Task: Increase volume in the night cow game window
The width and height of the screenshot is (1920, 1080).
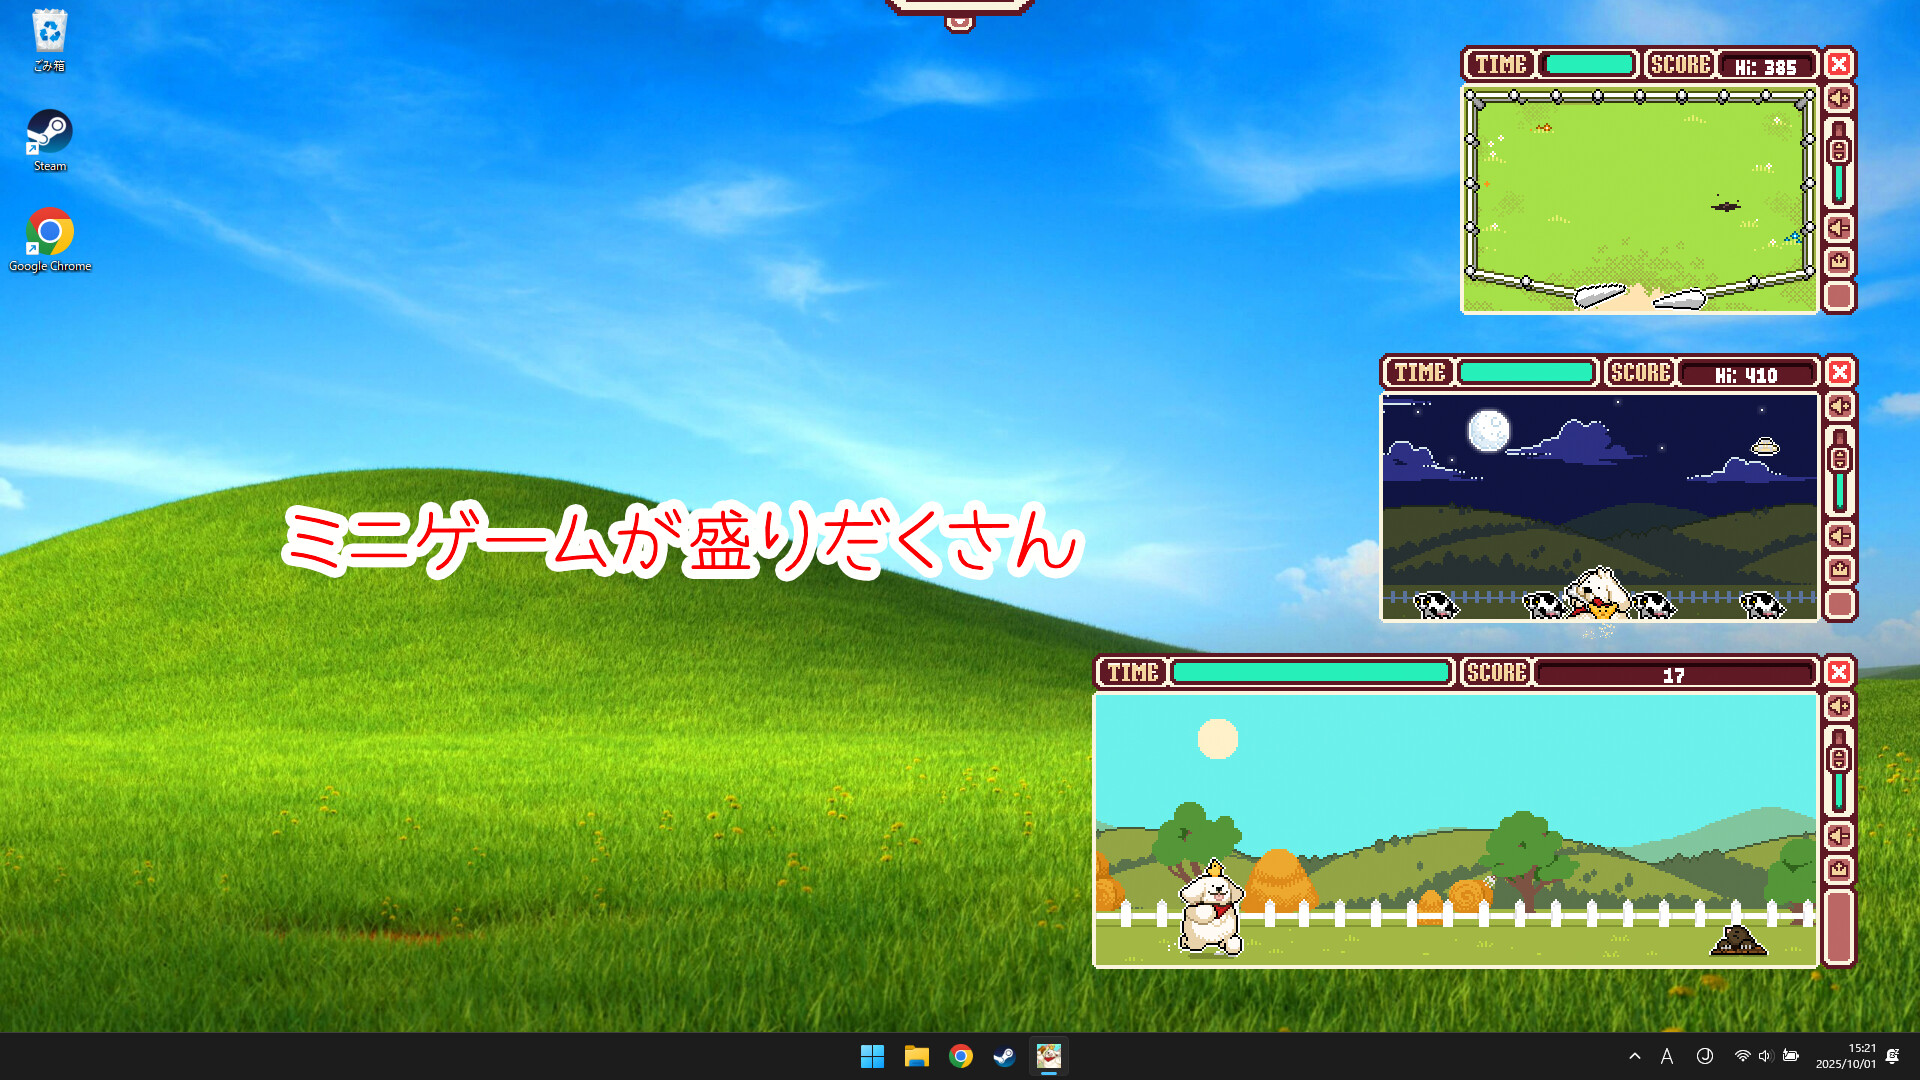Action: [x=1838, y=406]
